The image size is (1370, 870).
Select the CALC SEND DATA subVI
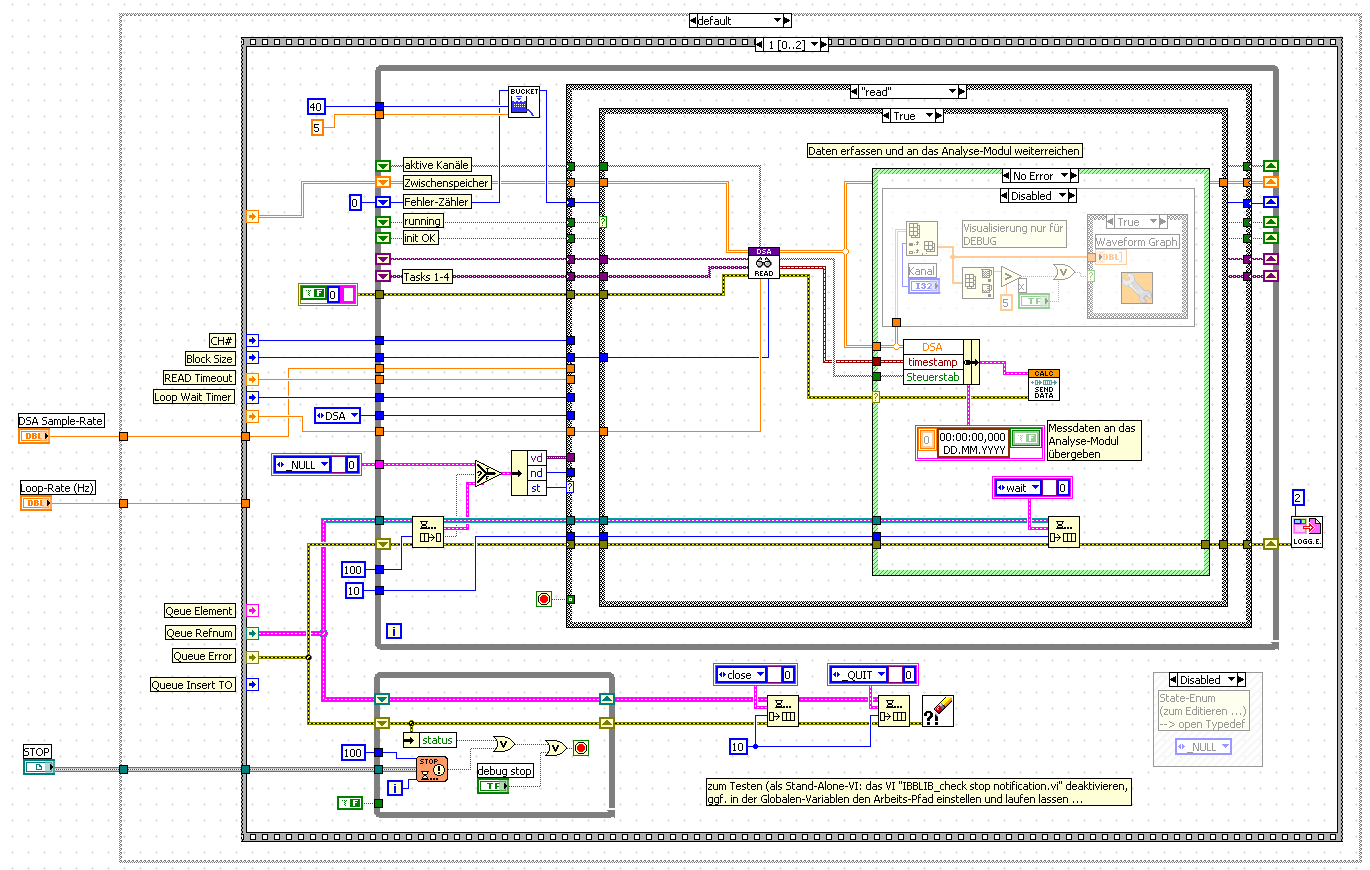pyautogui.click(x=1043, y=385)
